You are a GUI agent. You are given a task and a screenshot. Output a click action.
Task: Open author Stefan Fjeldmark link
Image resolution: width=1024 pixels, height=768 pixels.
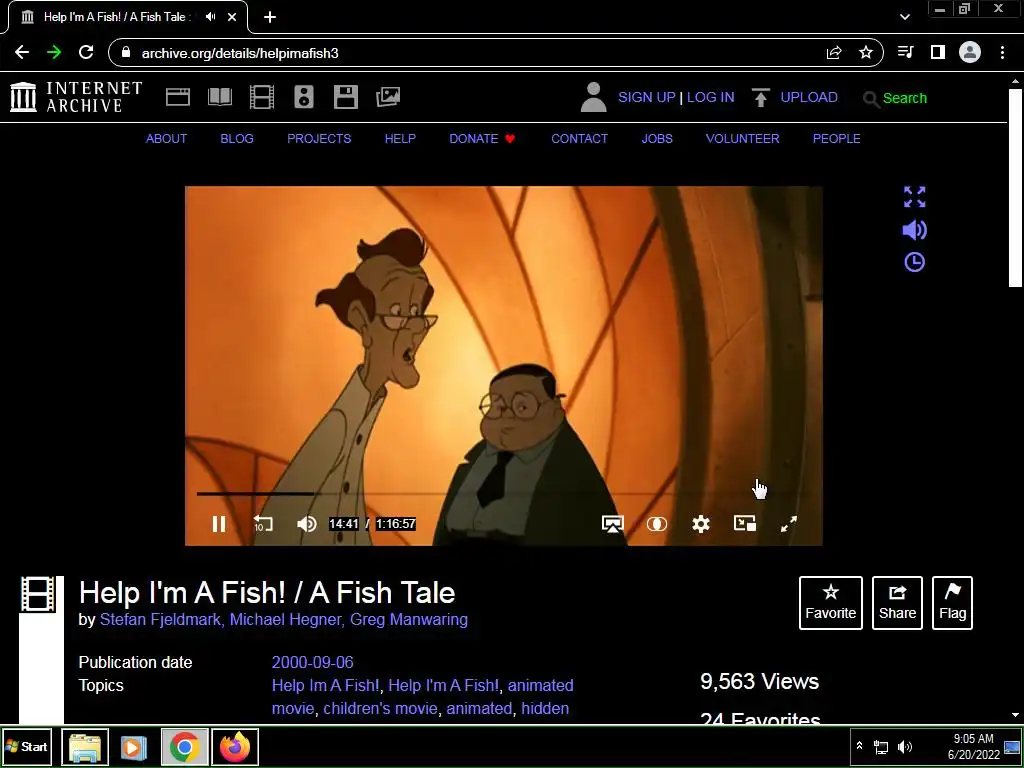pyautogui.click(x=161, y=620)
